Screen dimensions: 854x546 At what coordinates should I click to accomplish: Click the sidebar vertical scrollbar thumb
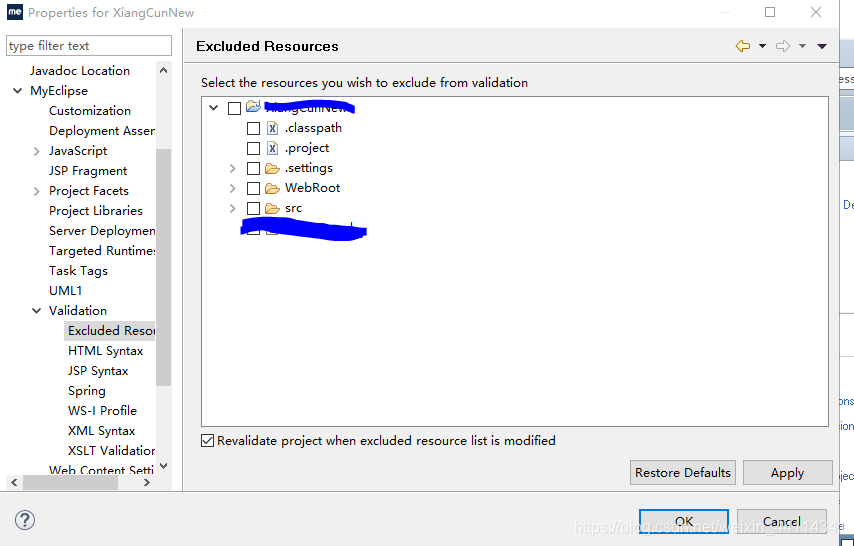163,267
